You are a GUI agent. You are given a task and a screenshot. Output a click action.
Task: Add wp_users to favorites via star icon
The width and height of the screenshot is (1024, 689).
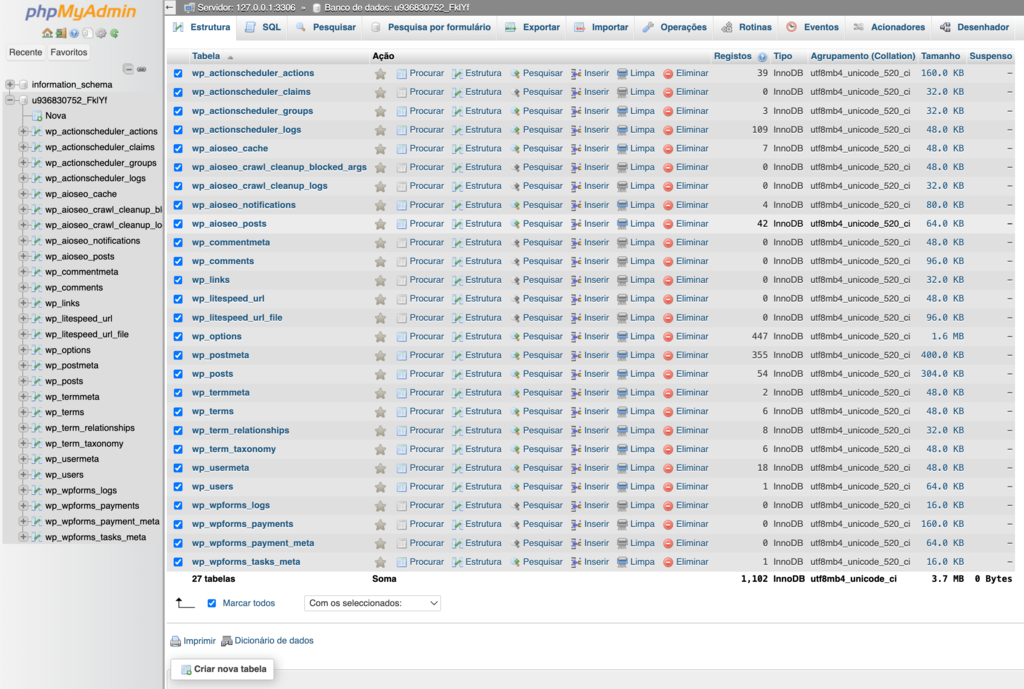coord(380,487)
